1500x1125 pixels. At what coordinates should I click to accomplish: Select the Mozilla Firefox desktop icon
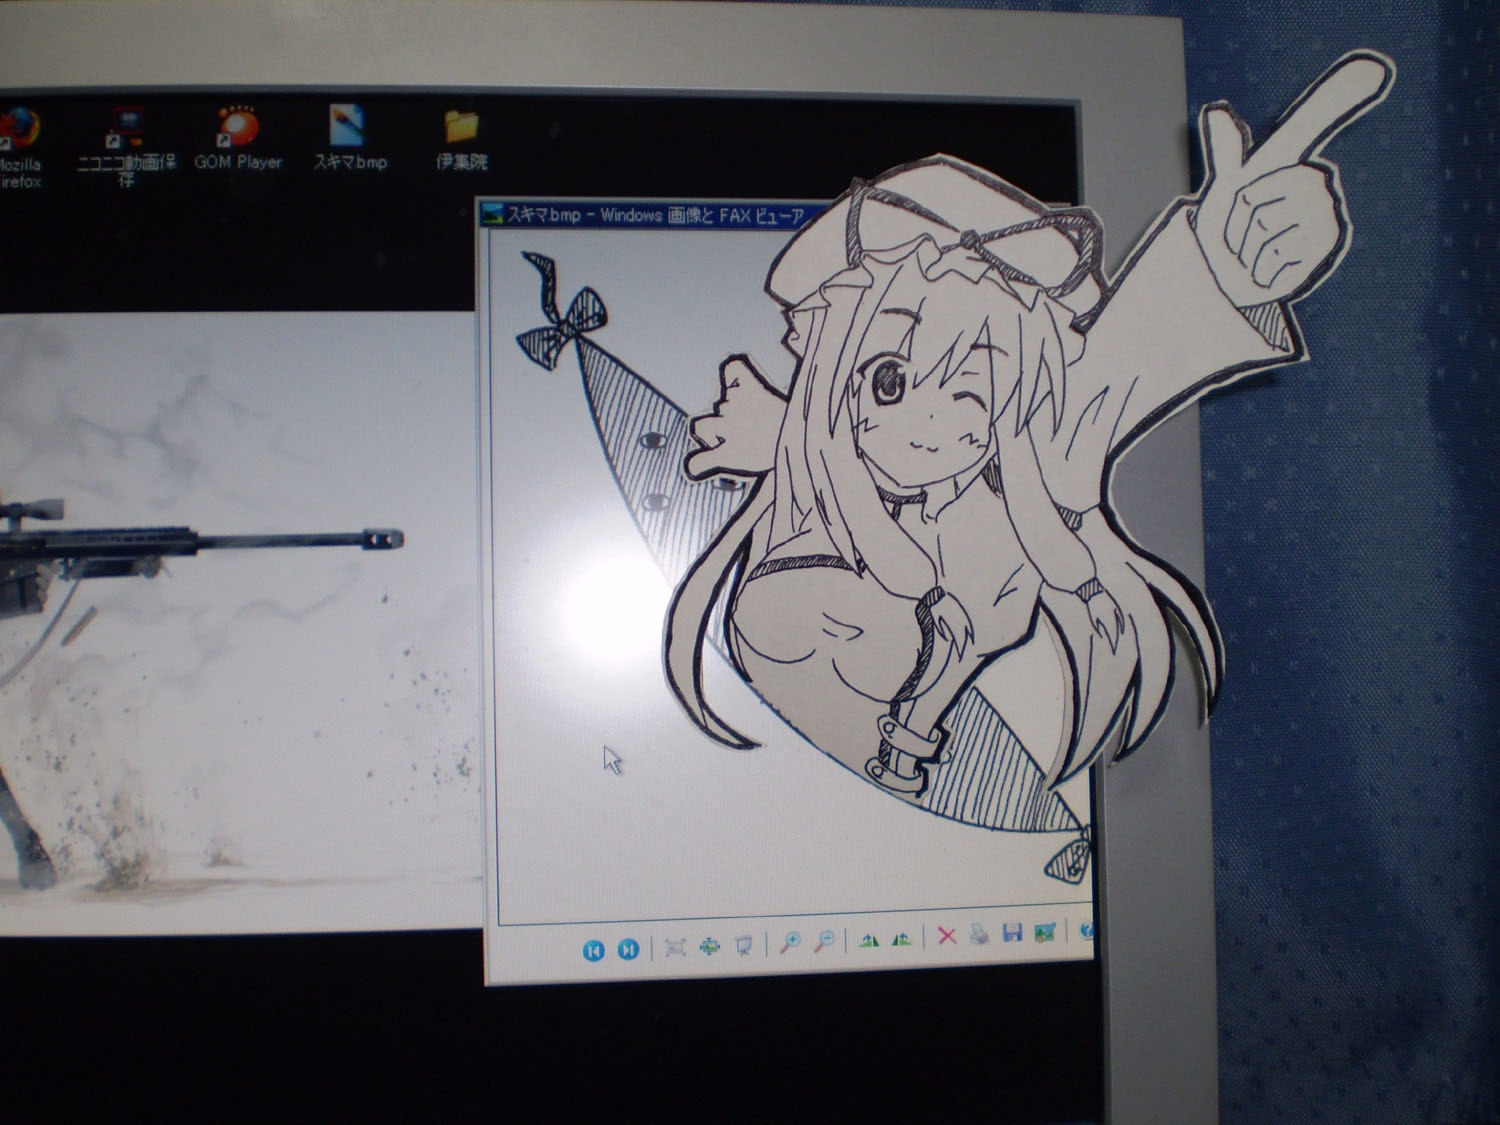point(18,148)
